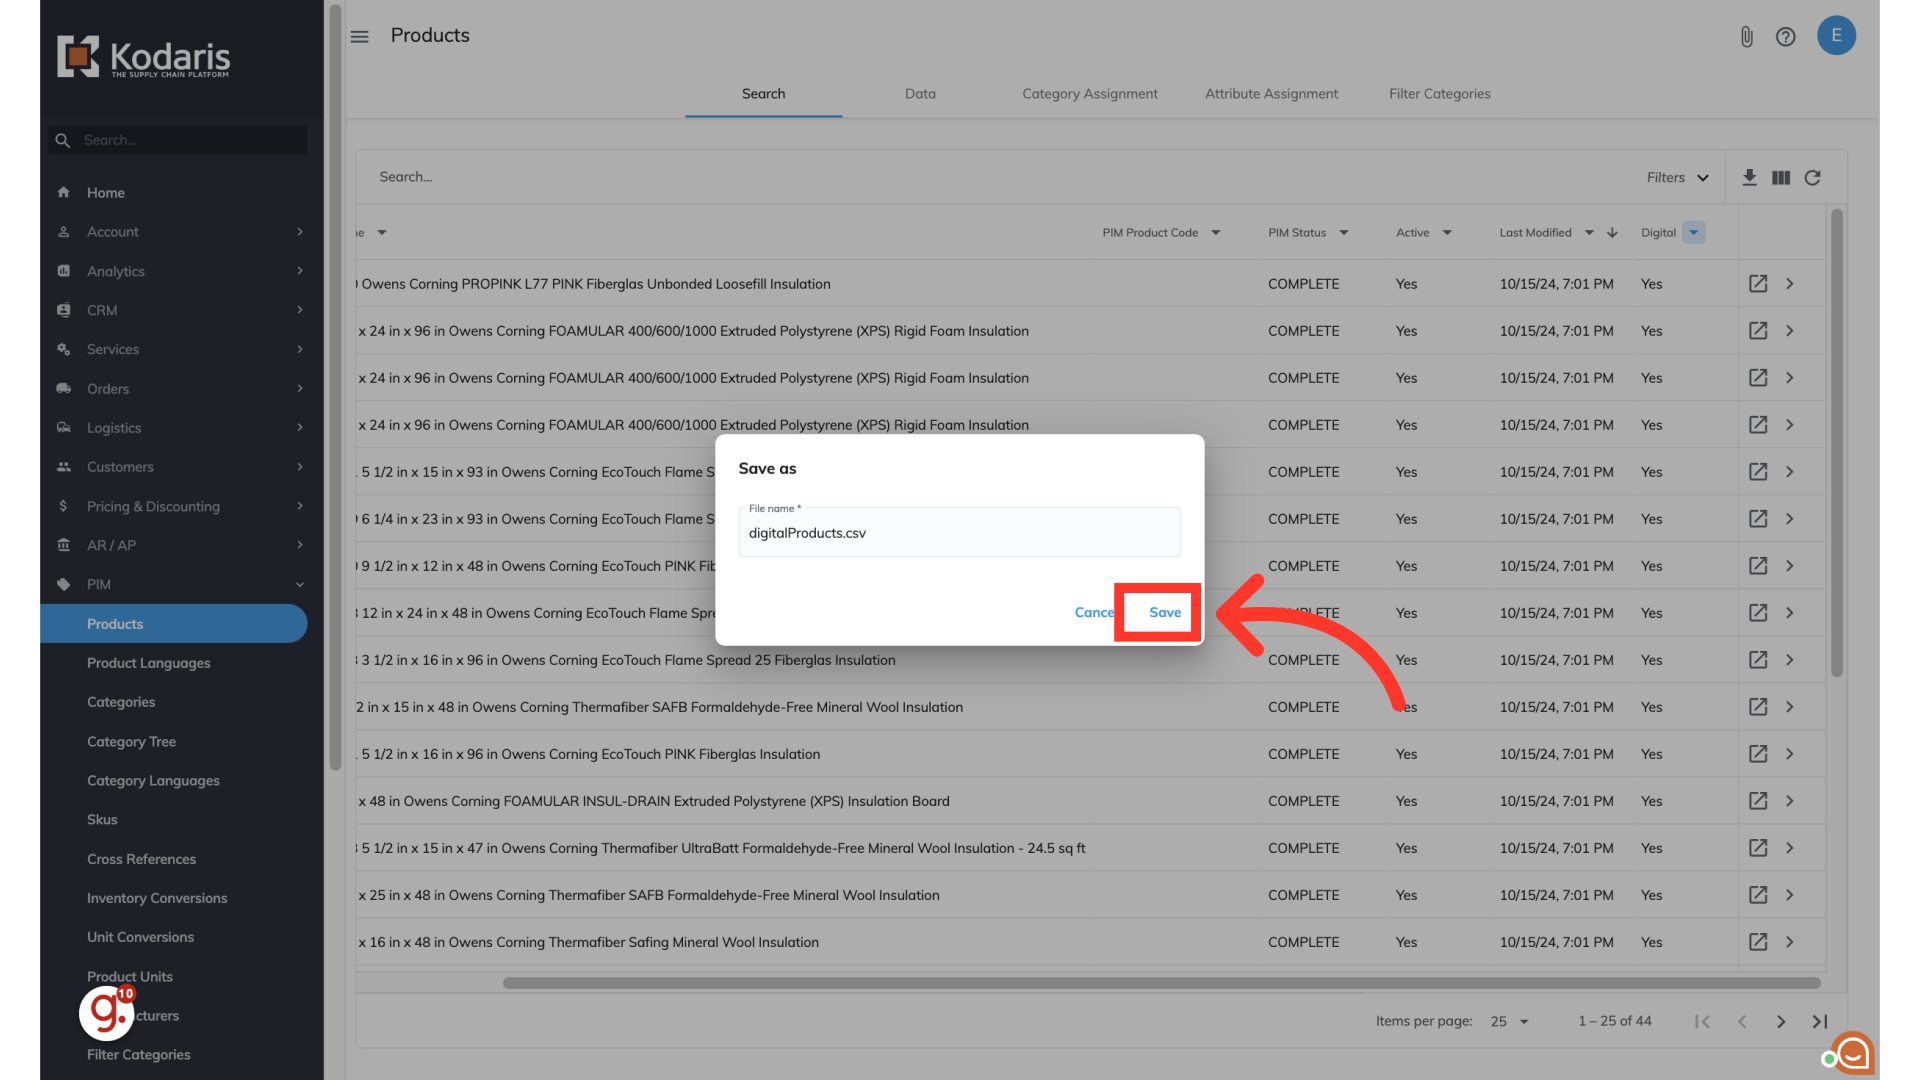Open the Category Assignment tab
Image resolution: width=1920 pixels, height=1080 pixels.
click(1089, 93)
